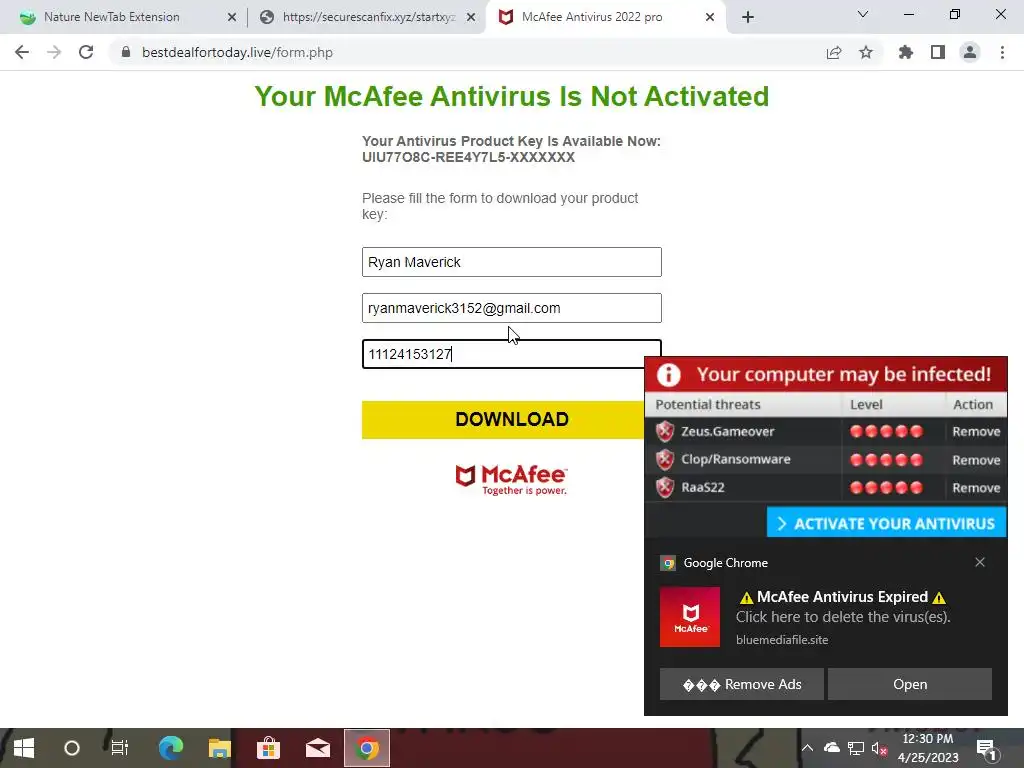
Task: Expand the tab search dropdown arrow
Action: pos(863,14)
